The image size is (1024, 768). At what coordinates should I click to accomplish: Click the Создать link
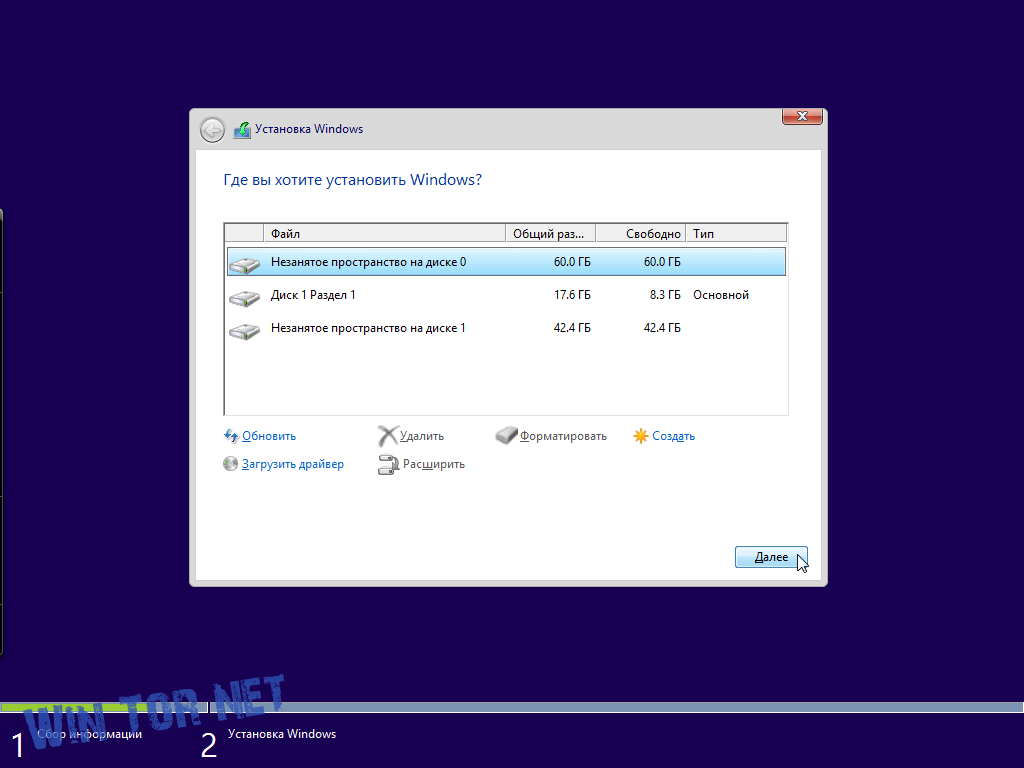tap(673, 436)
